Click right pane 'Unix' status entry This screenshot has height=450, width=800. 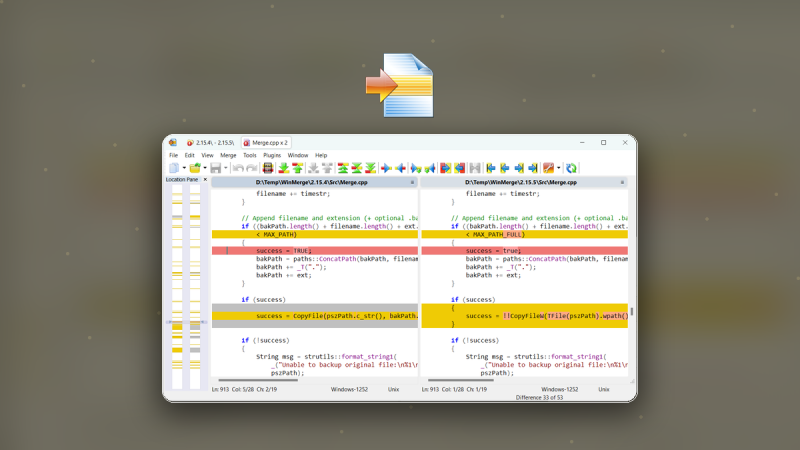pos(604,389)
